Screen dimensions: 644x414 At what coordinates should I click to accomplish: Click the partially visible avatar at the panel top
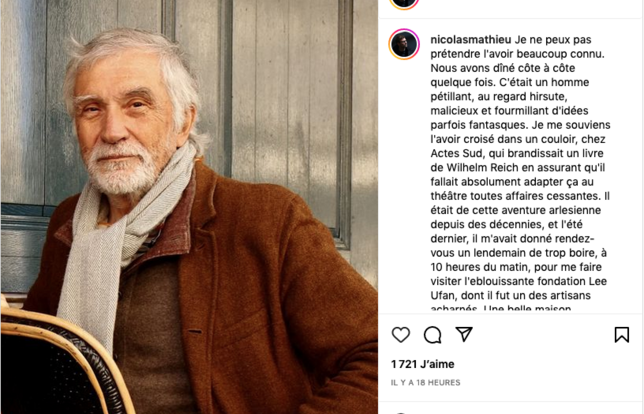tap(404, 3)
